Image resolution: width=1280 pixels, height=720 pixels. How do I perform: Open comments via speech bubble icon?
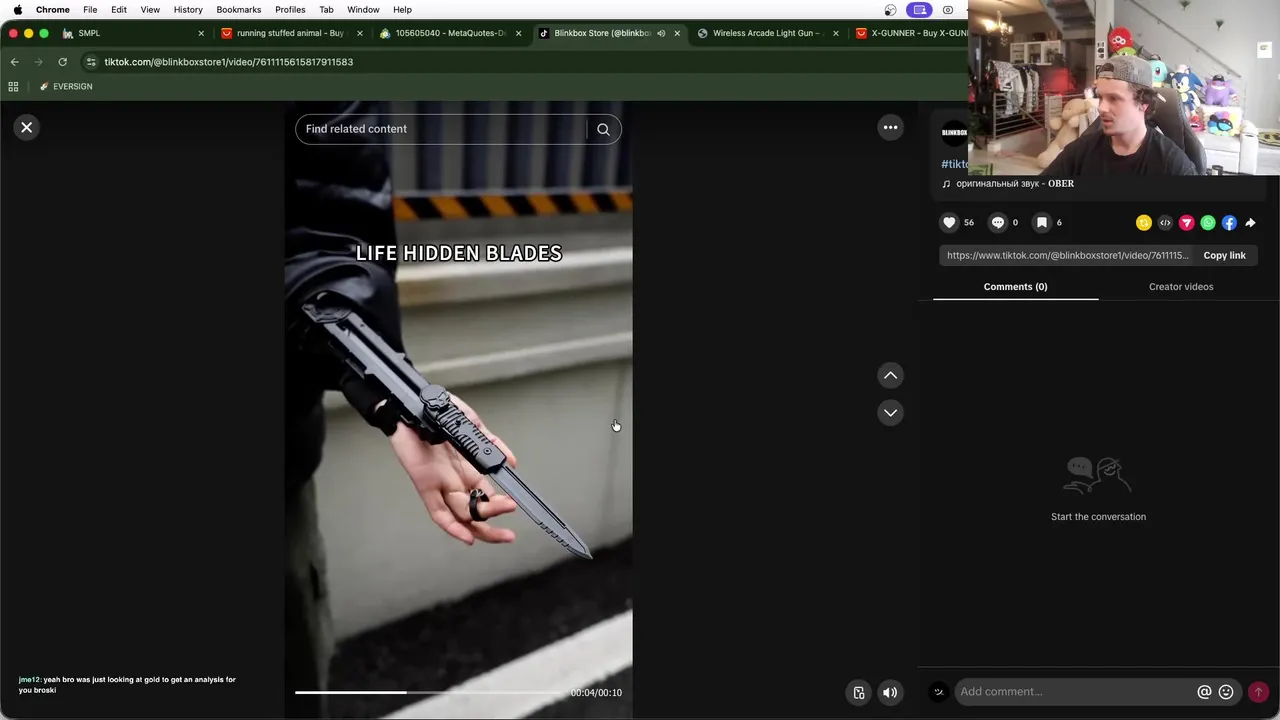997,223
